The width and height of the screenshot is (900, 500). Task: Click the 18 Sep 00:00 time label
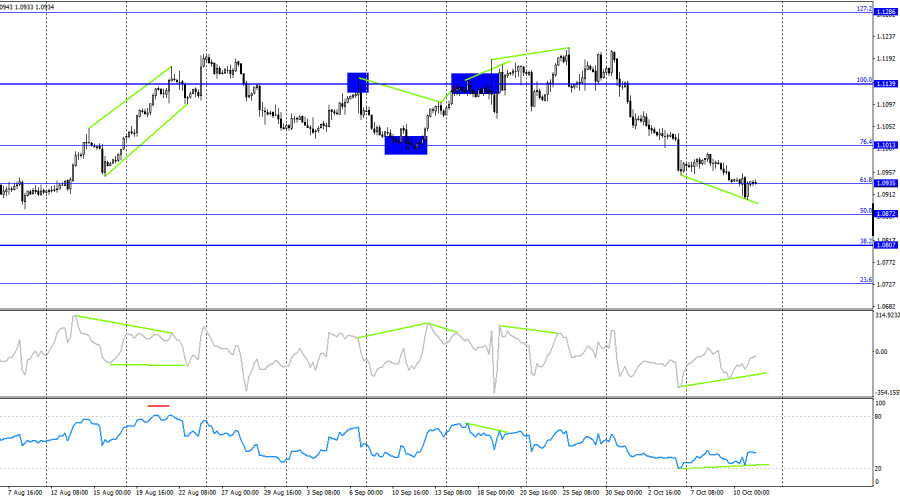click(x=495, y=493)
